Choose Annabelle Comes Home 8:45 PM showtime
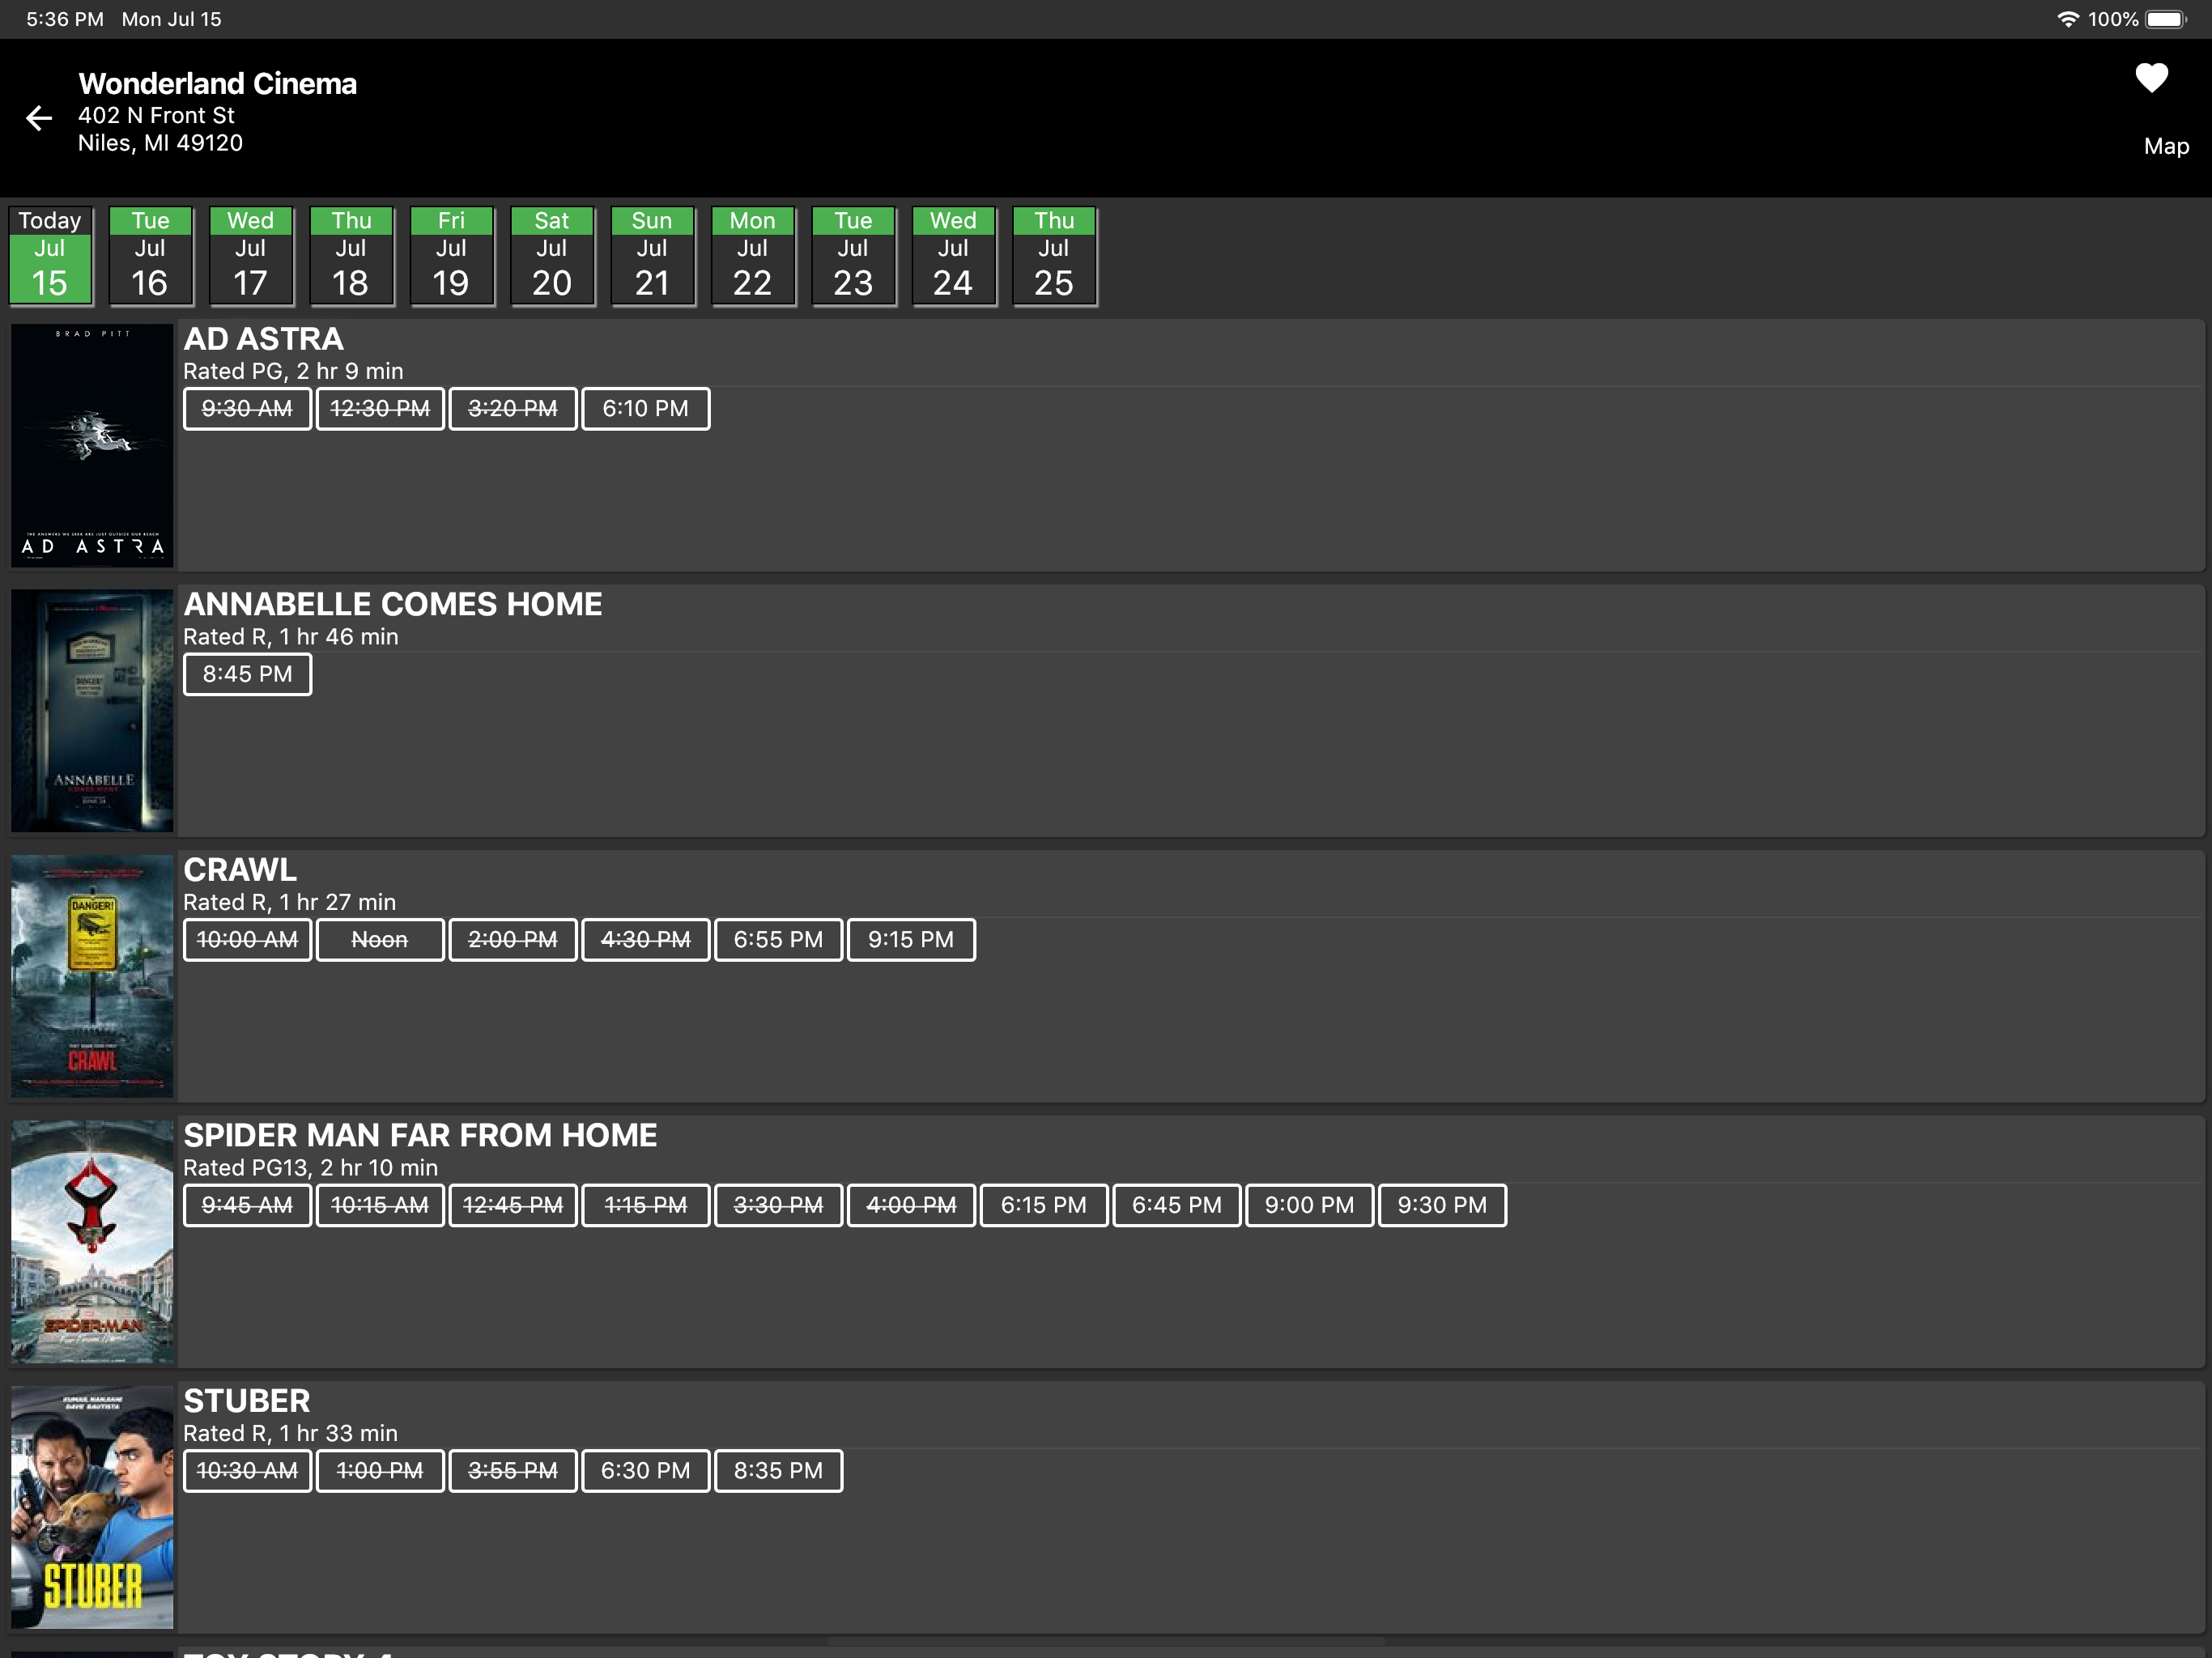Image resolution: width=2212 pixels, height=1658 pixels. [247, 674]
